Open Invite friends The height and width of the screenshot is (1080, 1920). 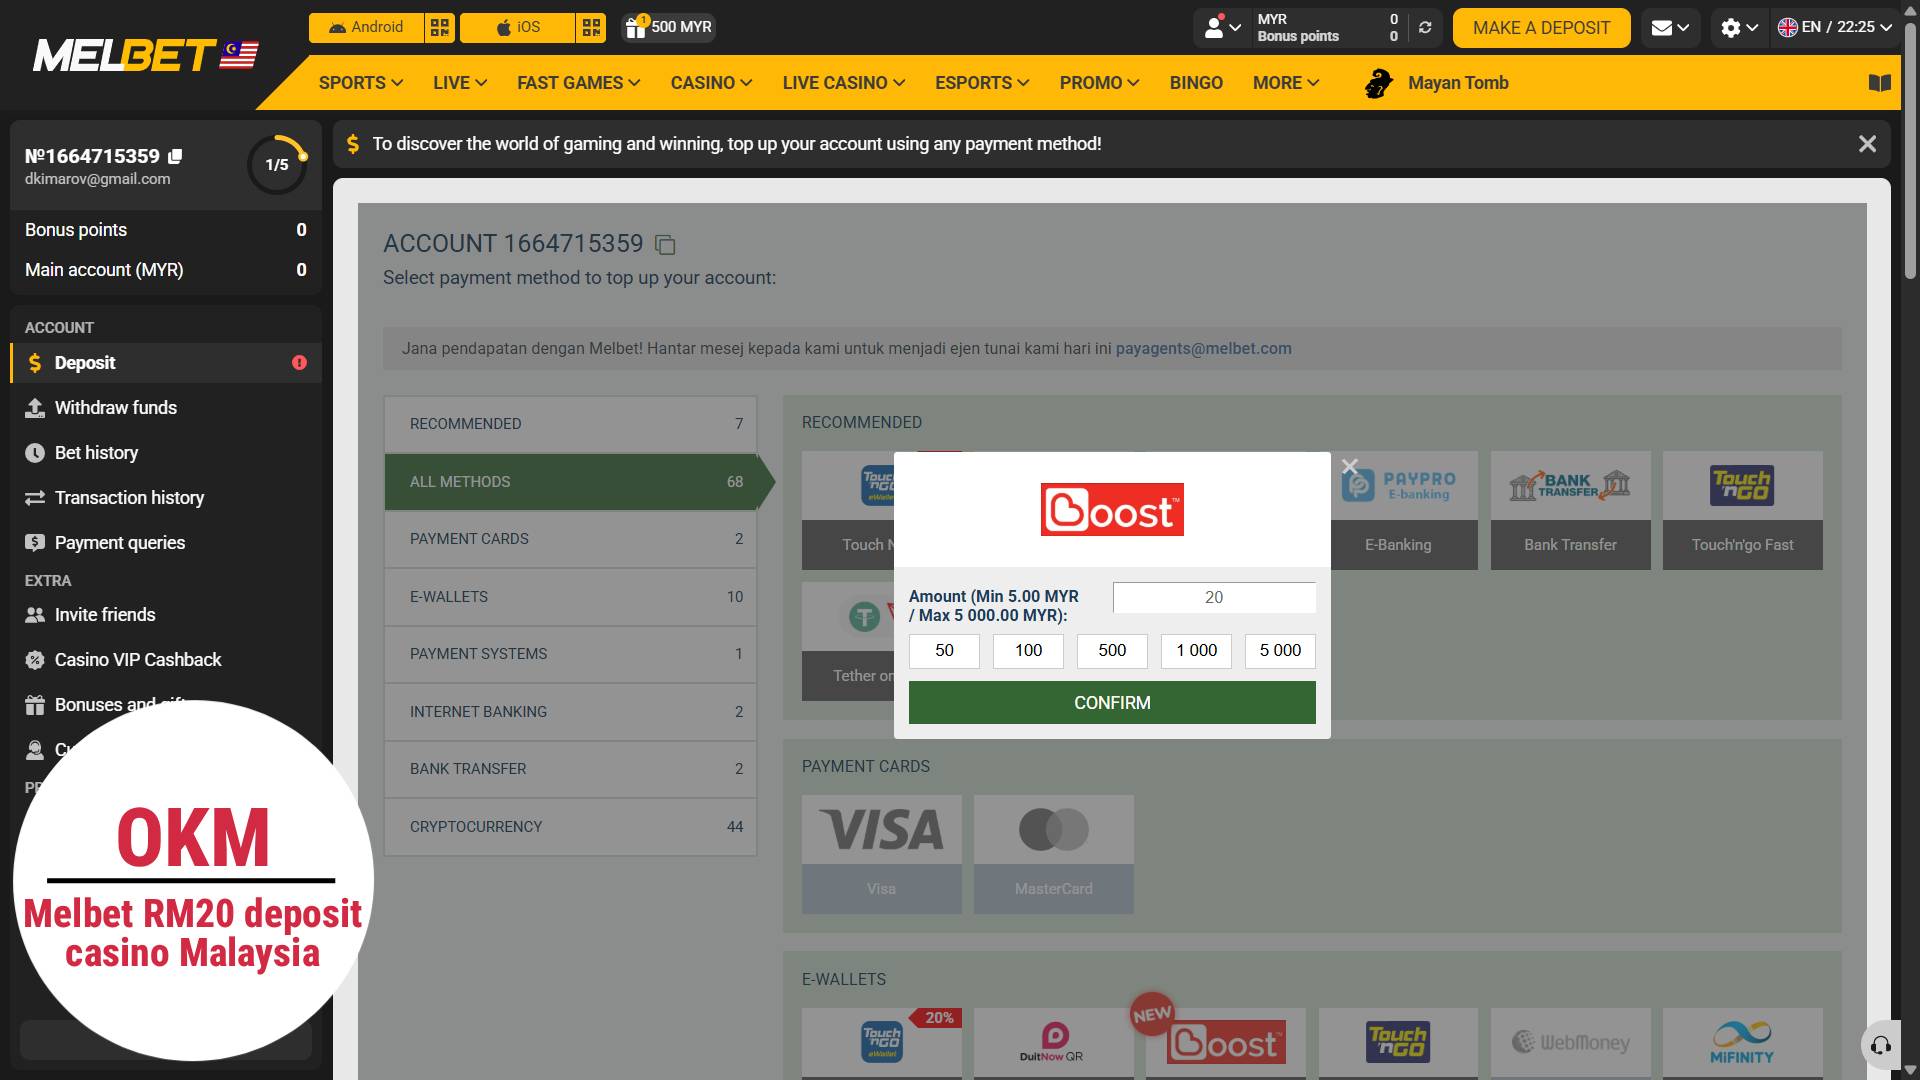click(x=166, y=615)
